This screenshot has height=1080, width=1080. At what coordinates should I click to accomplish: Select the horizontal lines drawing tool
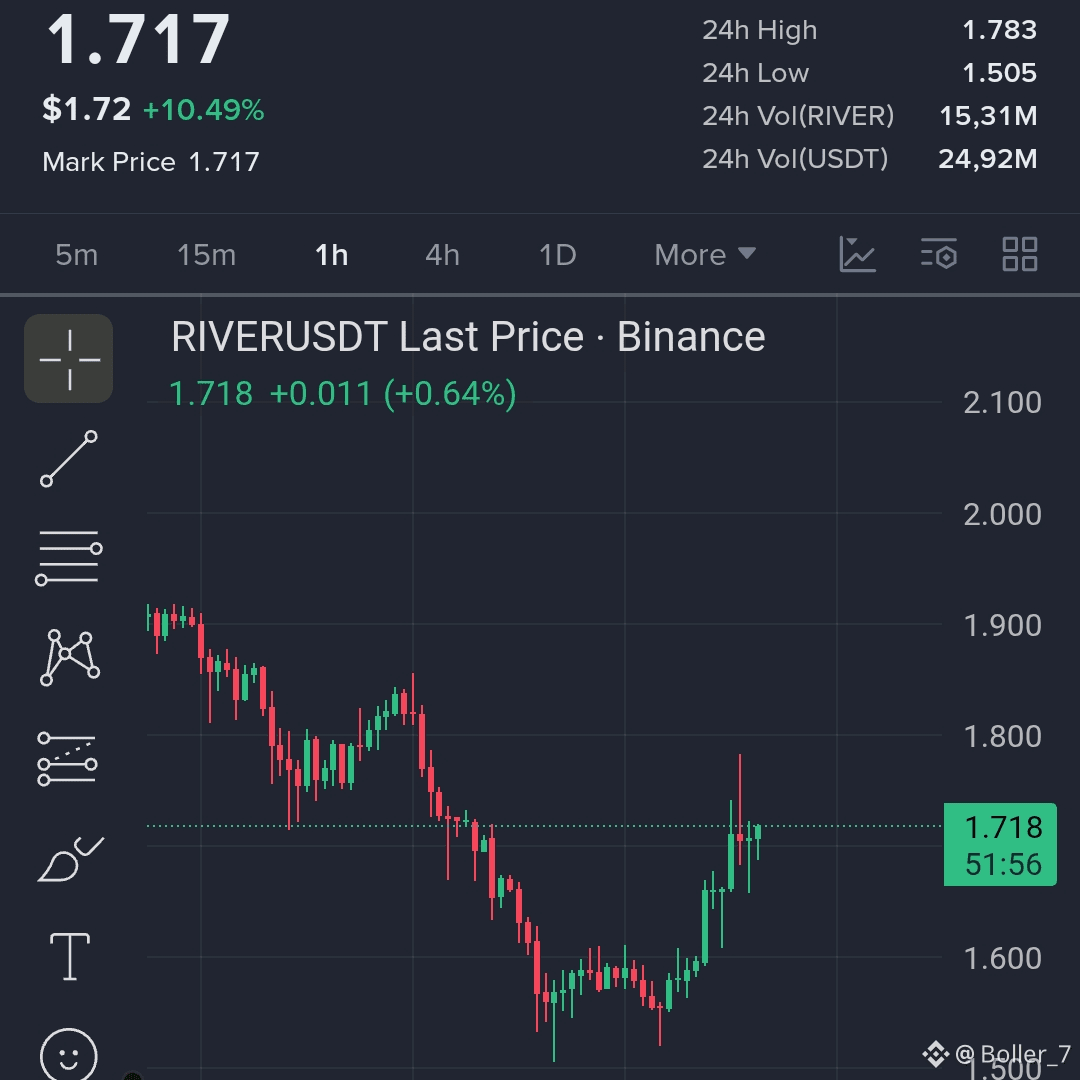(x=69, y=558)
